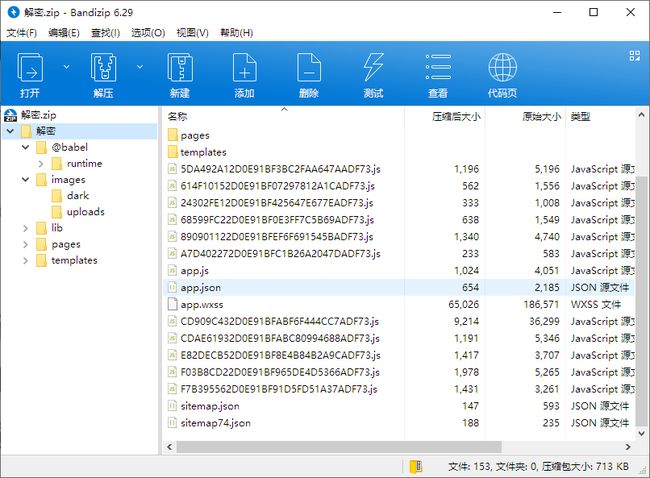Click the Delete (删除) icon

tap(309, 75)
